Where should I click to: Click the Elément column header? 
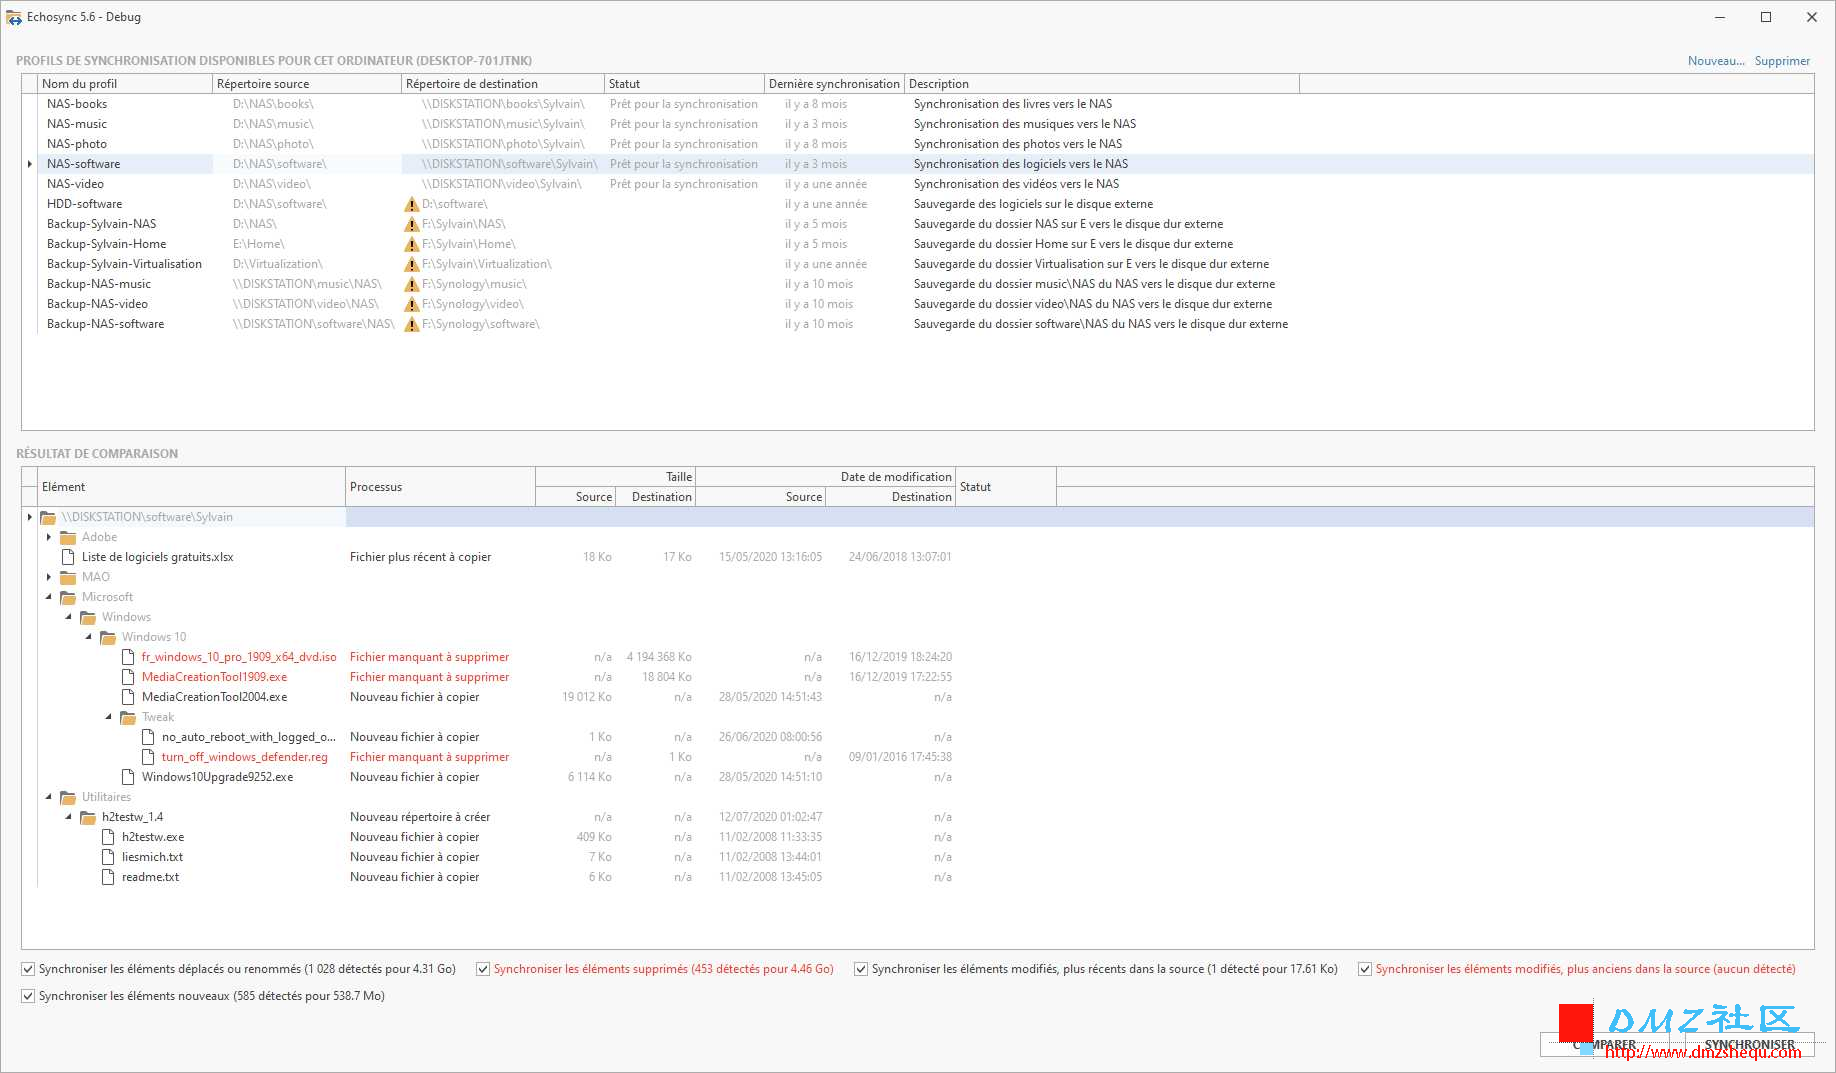pos(191,487)
